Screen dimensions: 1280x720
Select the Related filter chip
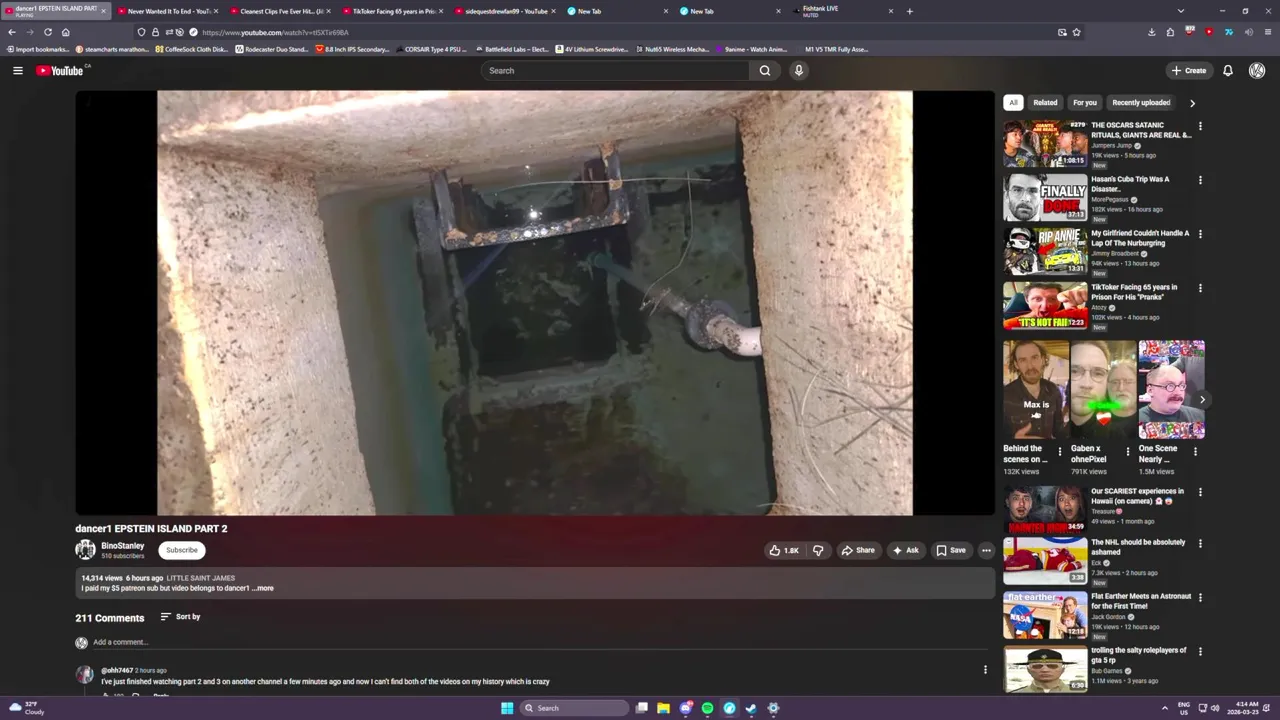click(1045, 102)
